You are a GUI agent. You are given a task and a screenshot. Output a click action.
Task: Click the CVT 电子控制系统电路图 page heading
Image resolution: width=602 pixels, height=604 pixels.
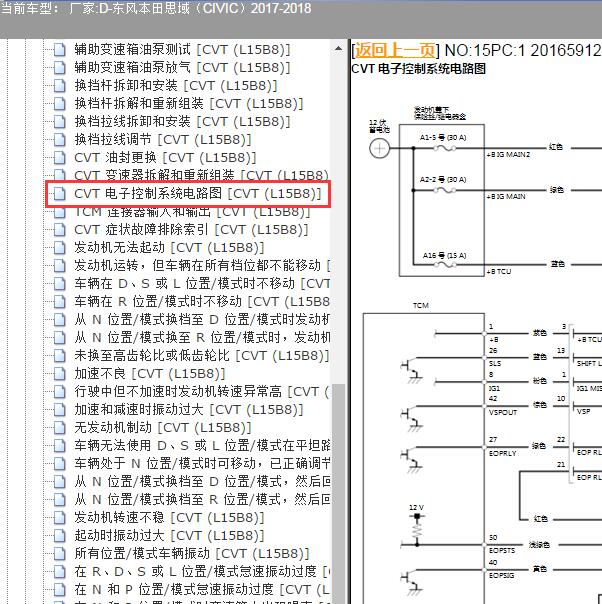[x=419, y=69]
